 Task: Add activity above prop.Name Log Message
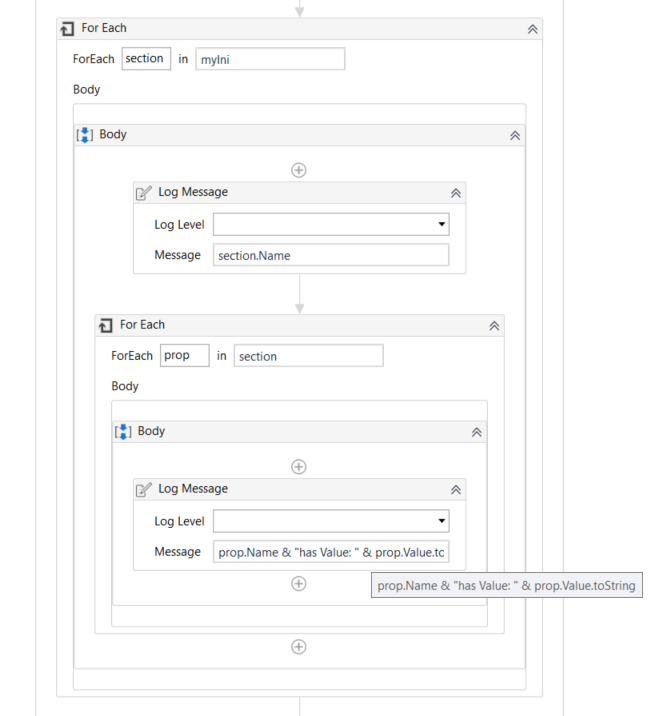pos(299,467)
